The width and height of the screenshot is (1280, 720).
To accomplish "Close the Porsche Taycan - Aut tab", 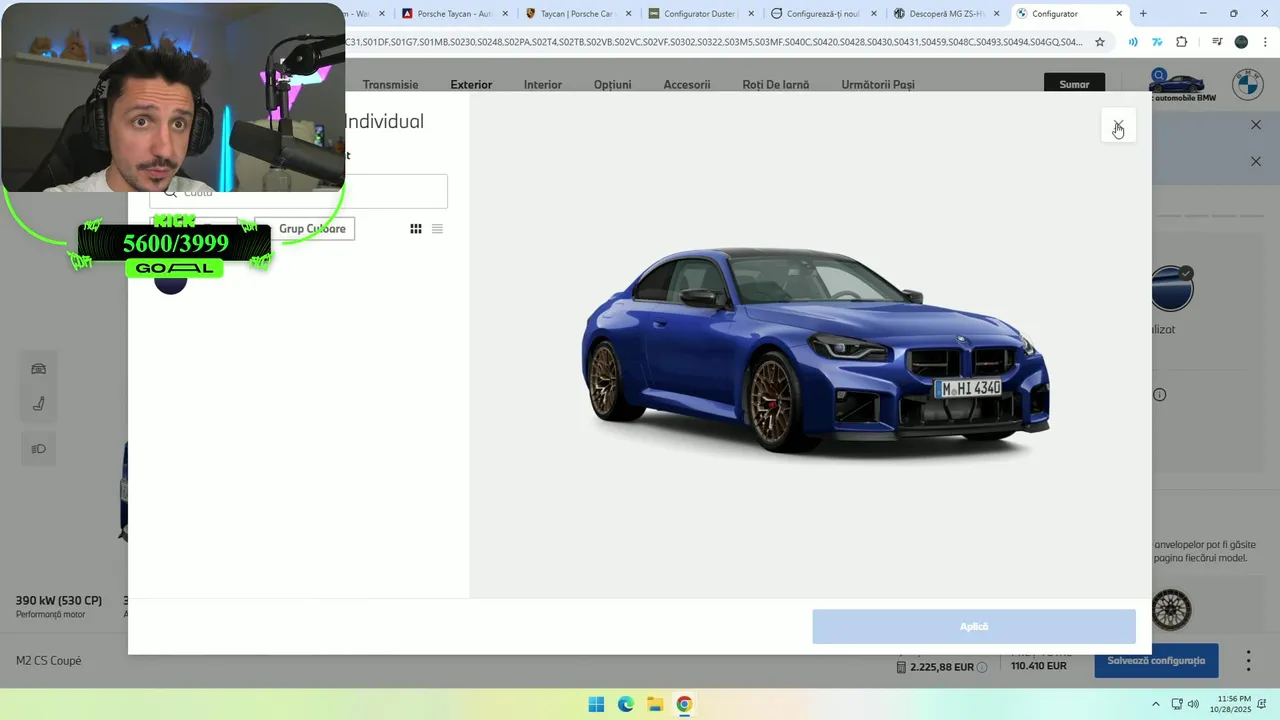I will click(x=505, y=14).
